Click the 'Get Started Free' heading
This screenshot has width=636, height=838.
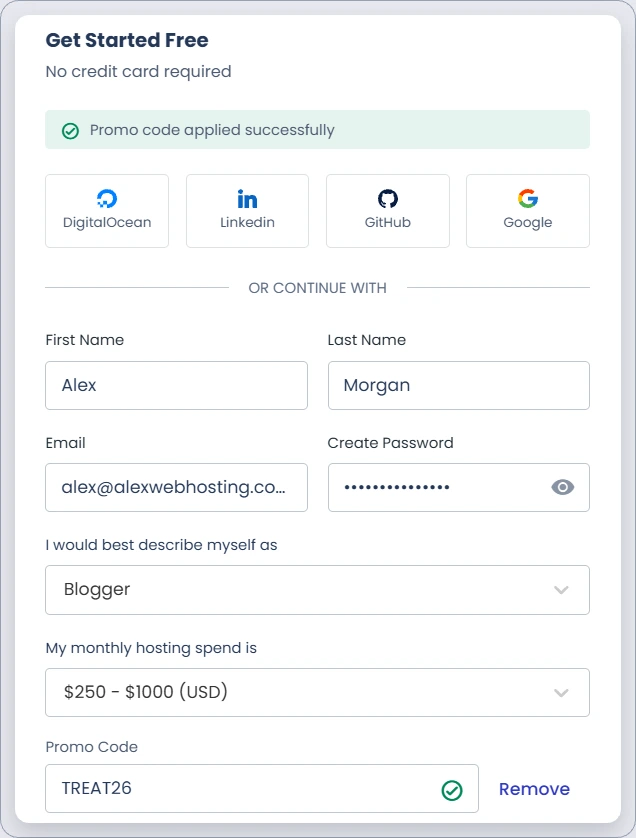coord(127,40)
